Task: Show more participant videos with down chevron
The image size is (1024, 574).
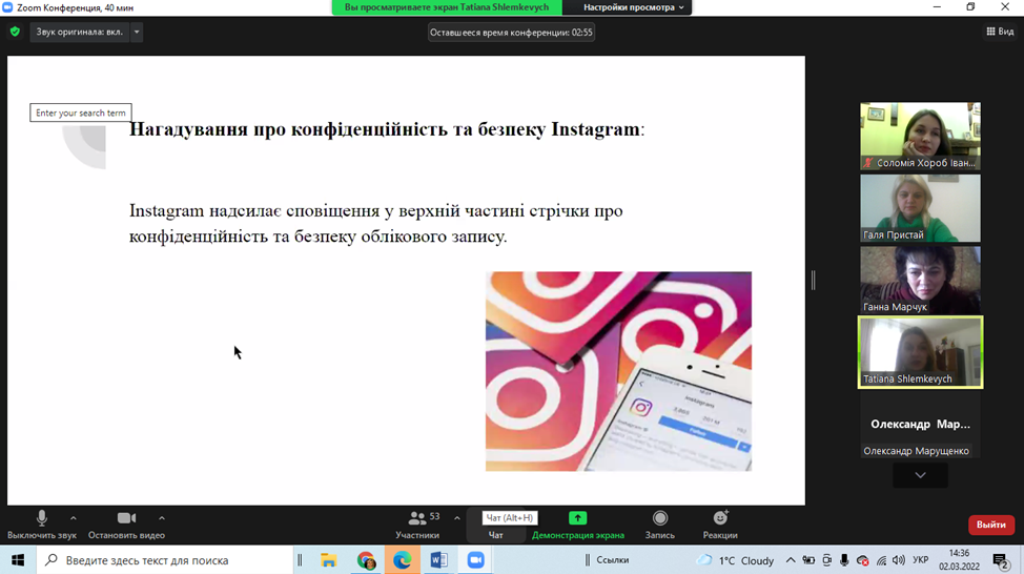Action: (x=920, y=475)
